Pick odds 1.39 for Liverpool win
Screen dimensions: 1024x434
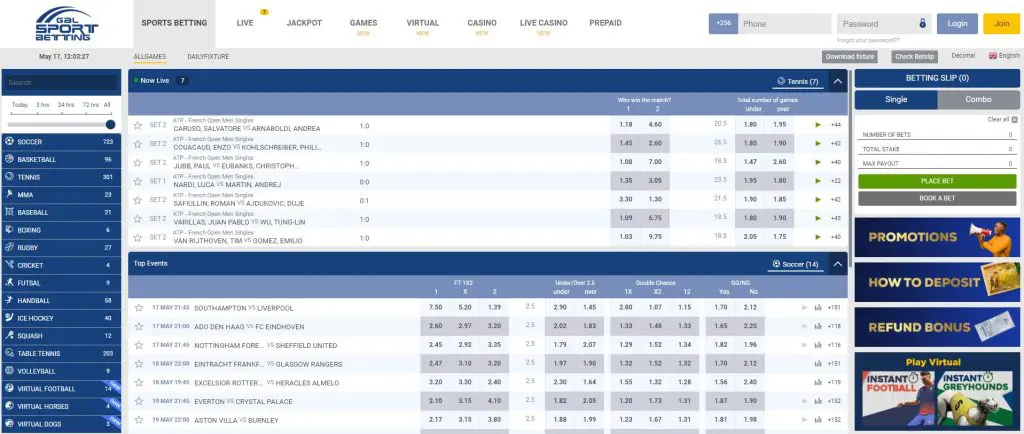[x=494, y=307]
